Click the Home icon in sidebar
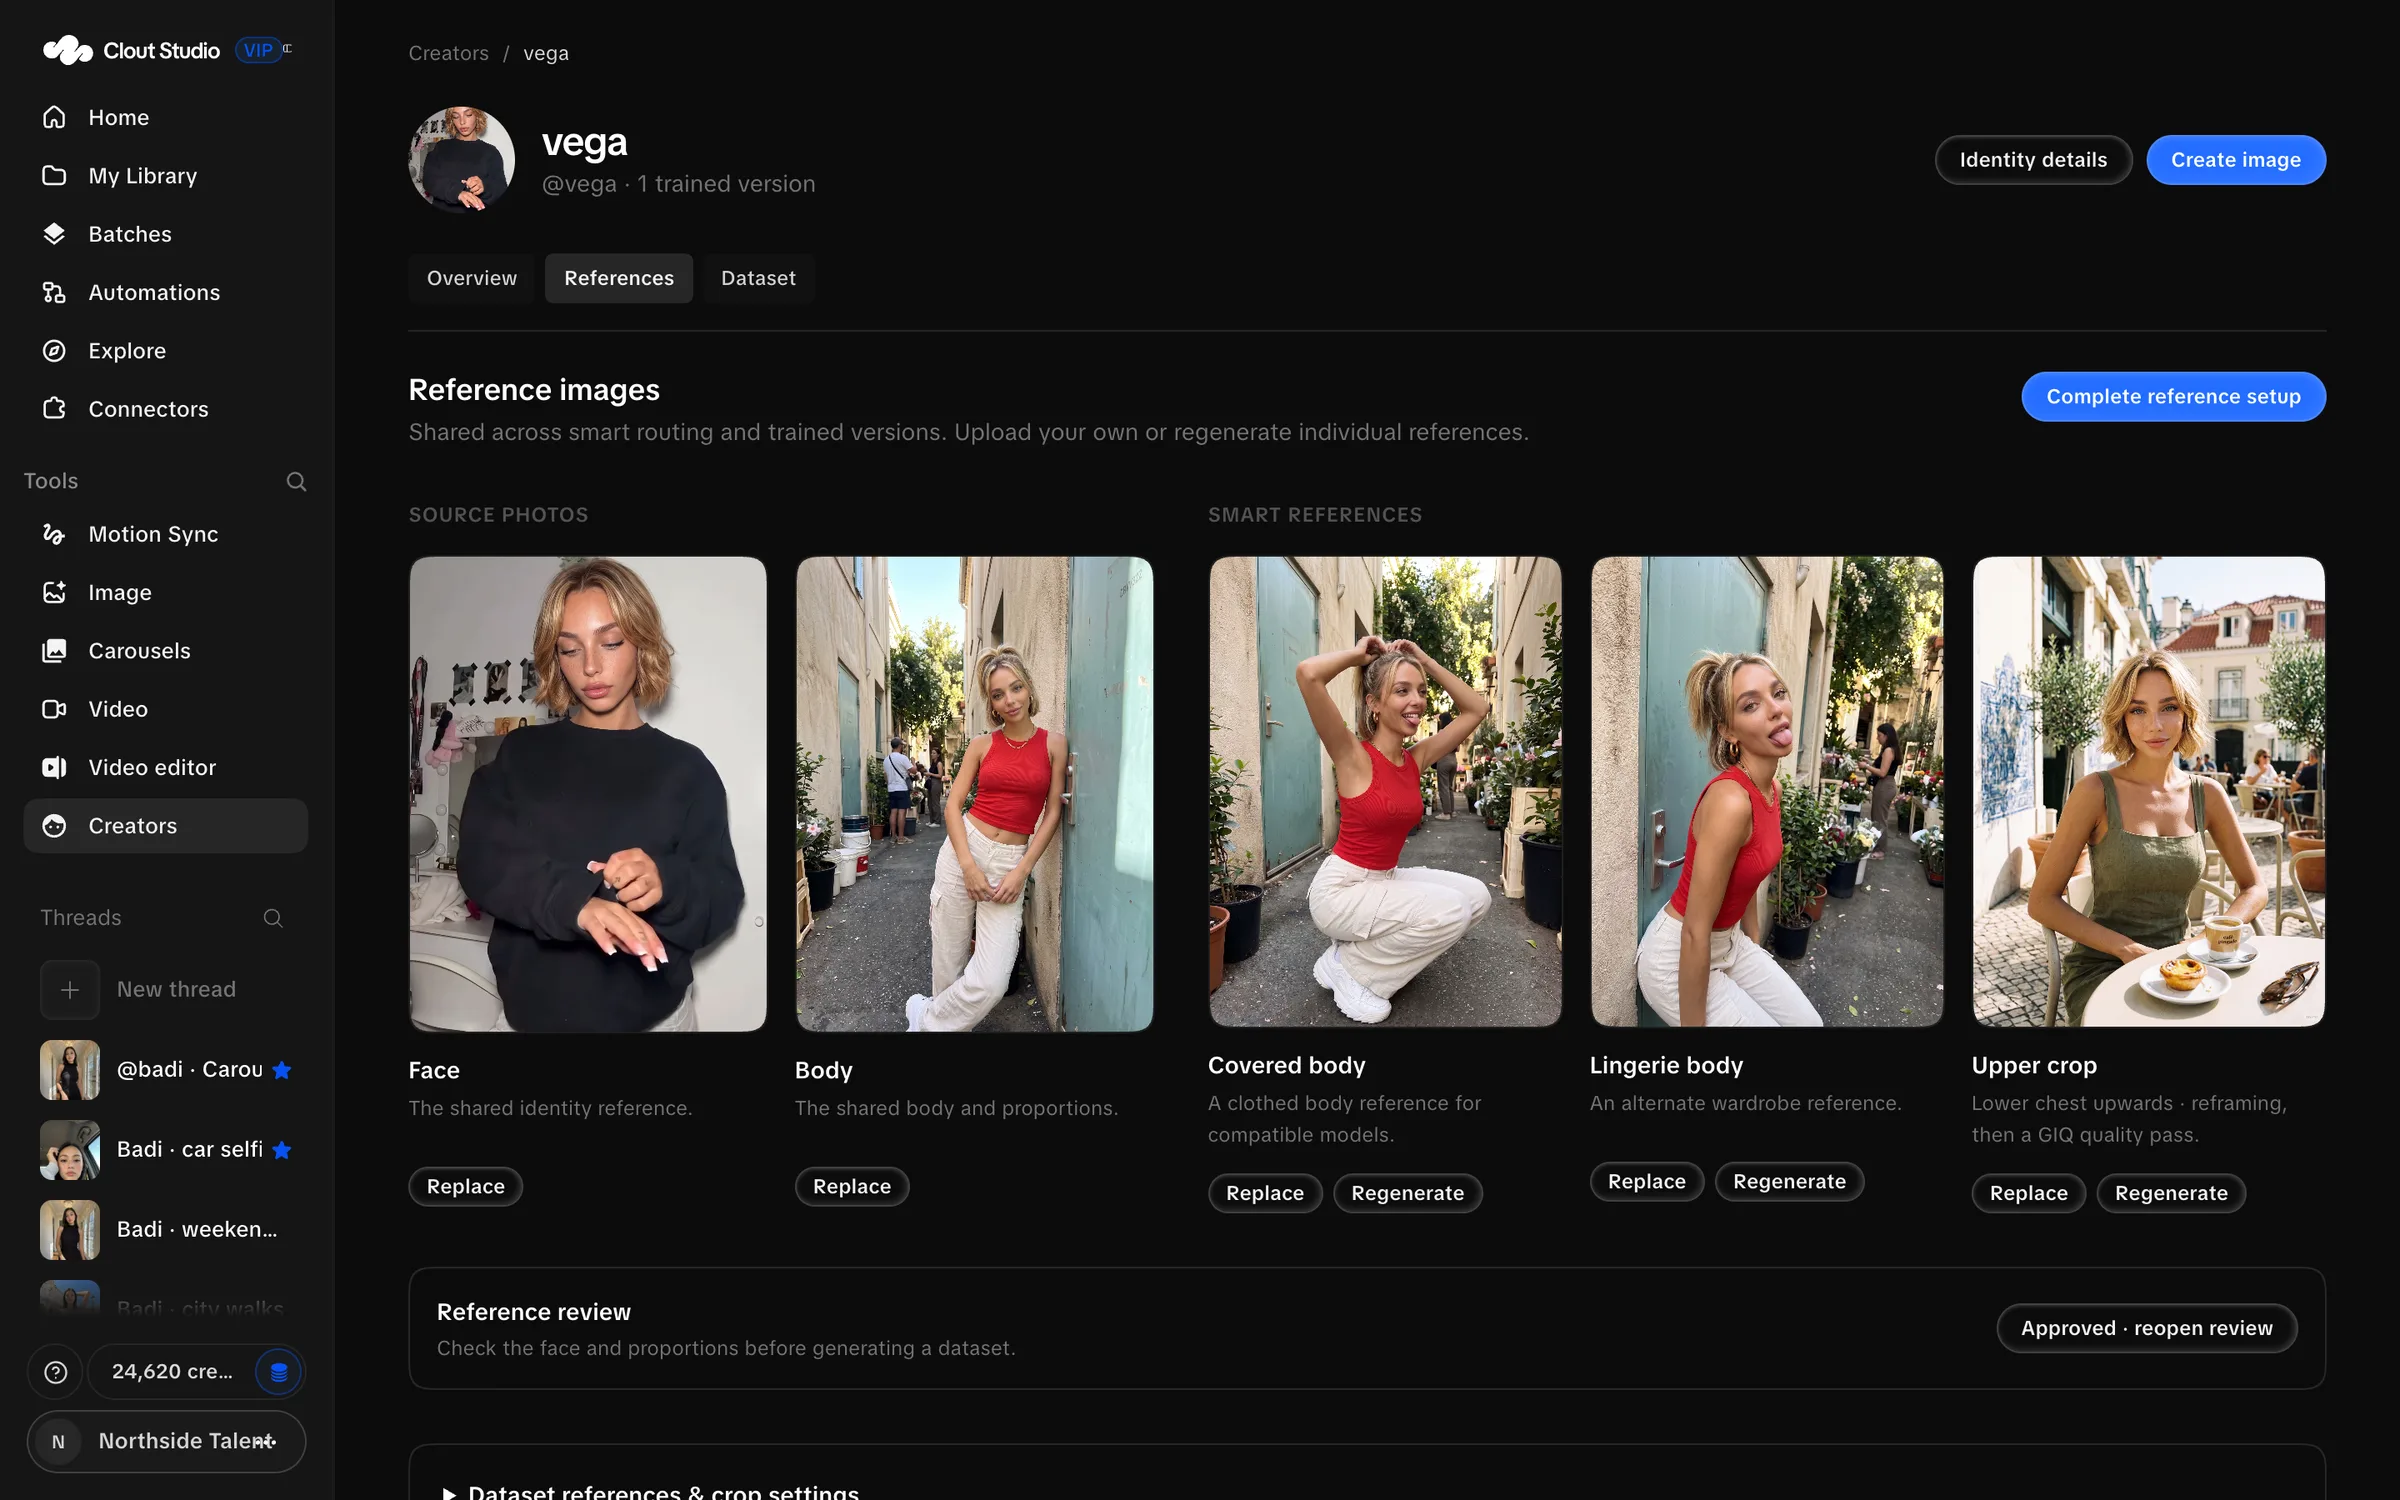The image size is (2400, 1500). [54, 117]
